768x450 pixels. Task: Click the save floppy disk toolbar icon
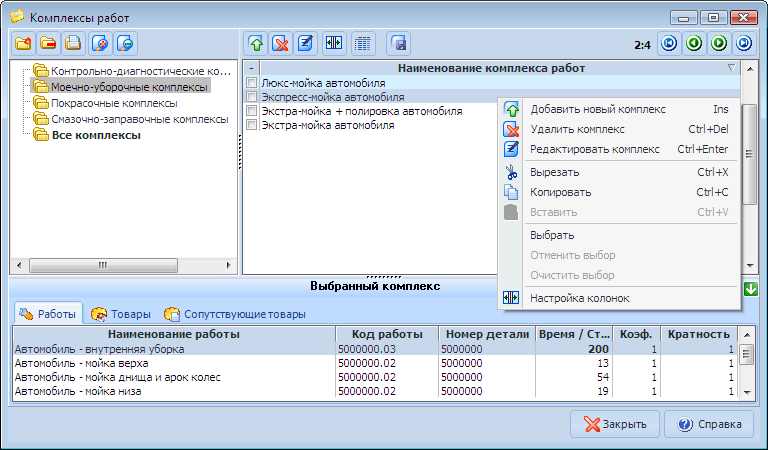pos(398,43)
